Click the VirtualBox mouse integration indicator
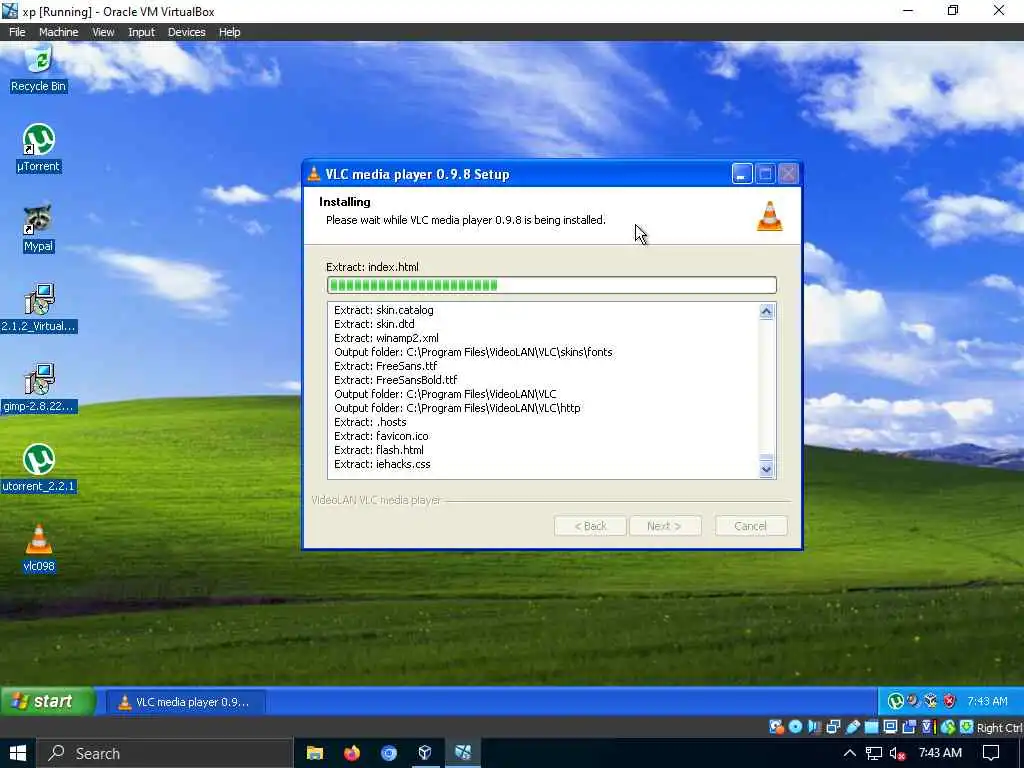The height and width of the screenshot is (768, 1024). (948, 727)
